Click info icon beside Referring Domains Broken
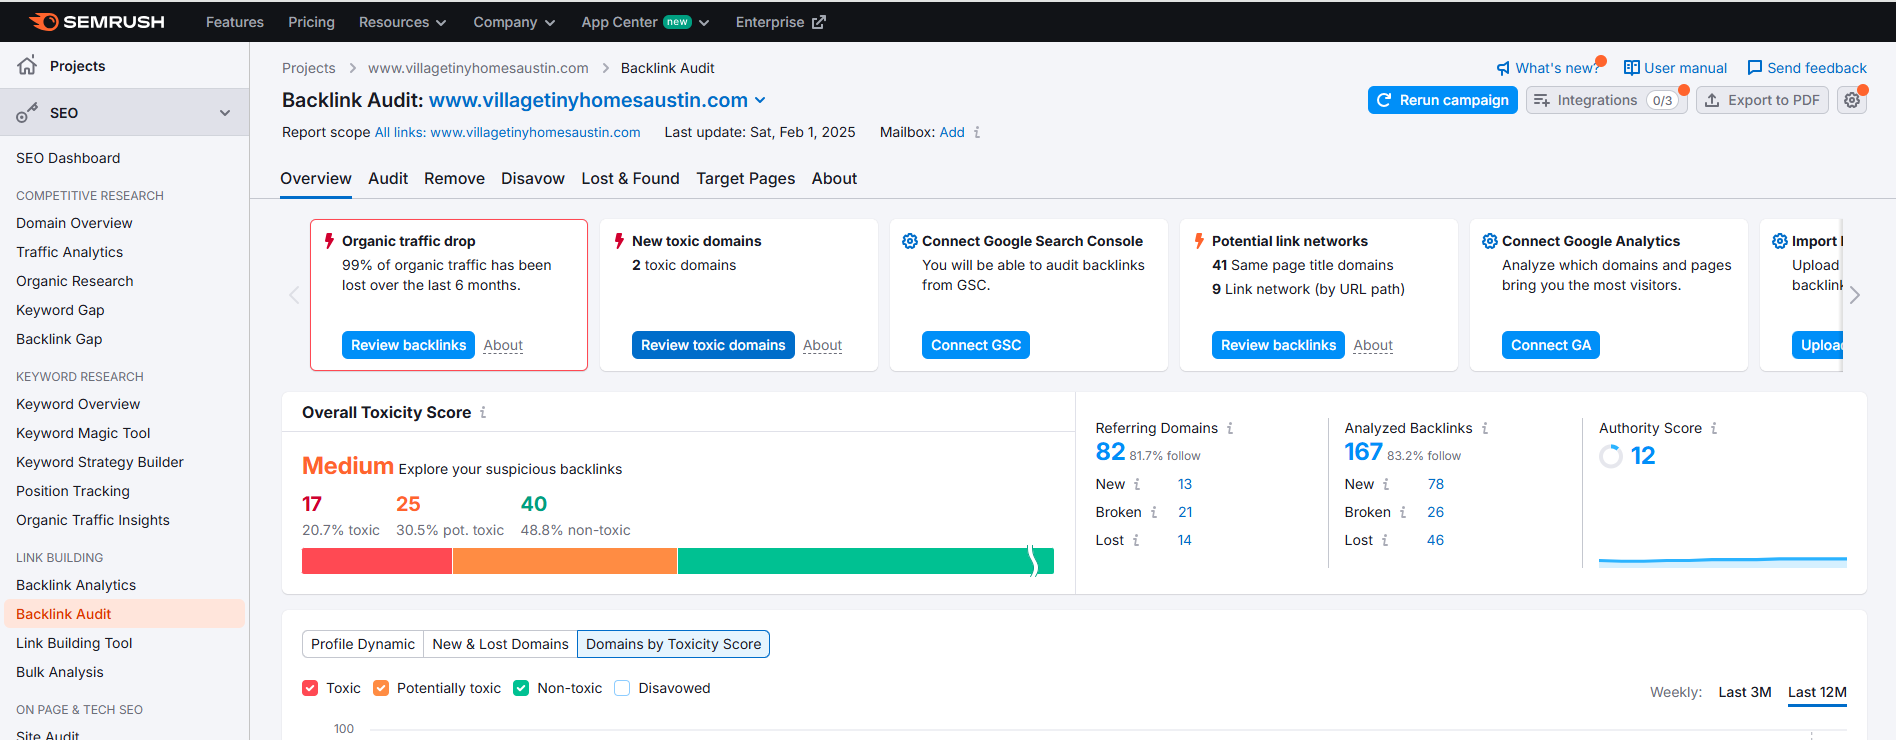1896x740 pixels. (x=1154, y=512)
